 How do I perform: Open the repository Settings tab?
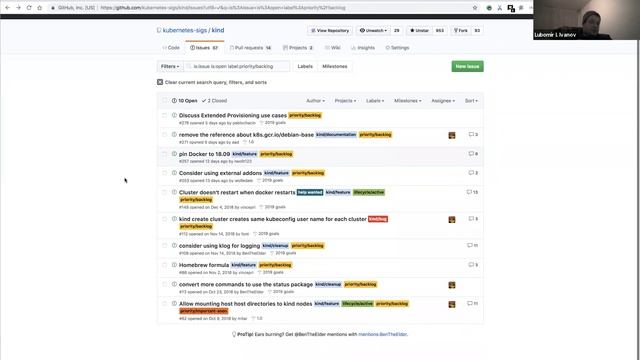coord(397,48)
